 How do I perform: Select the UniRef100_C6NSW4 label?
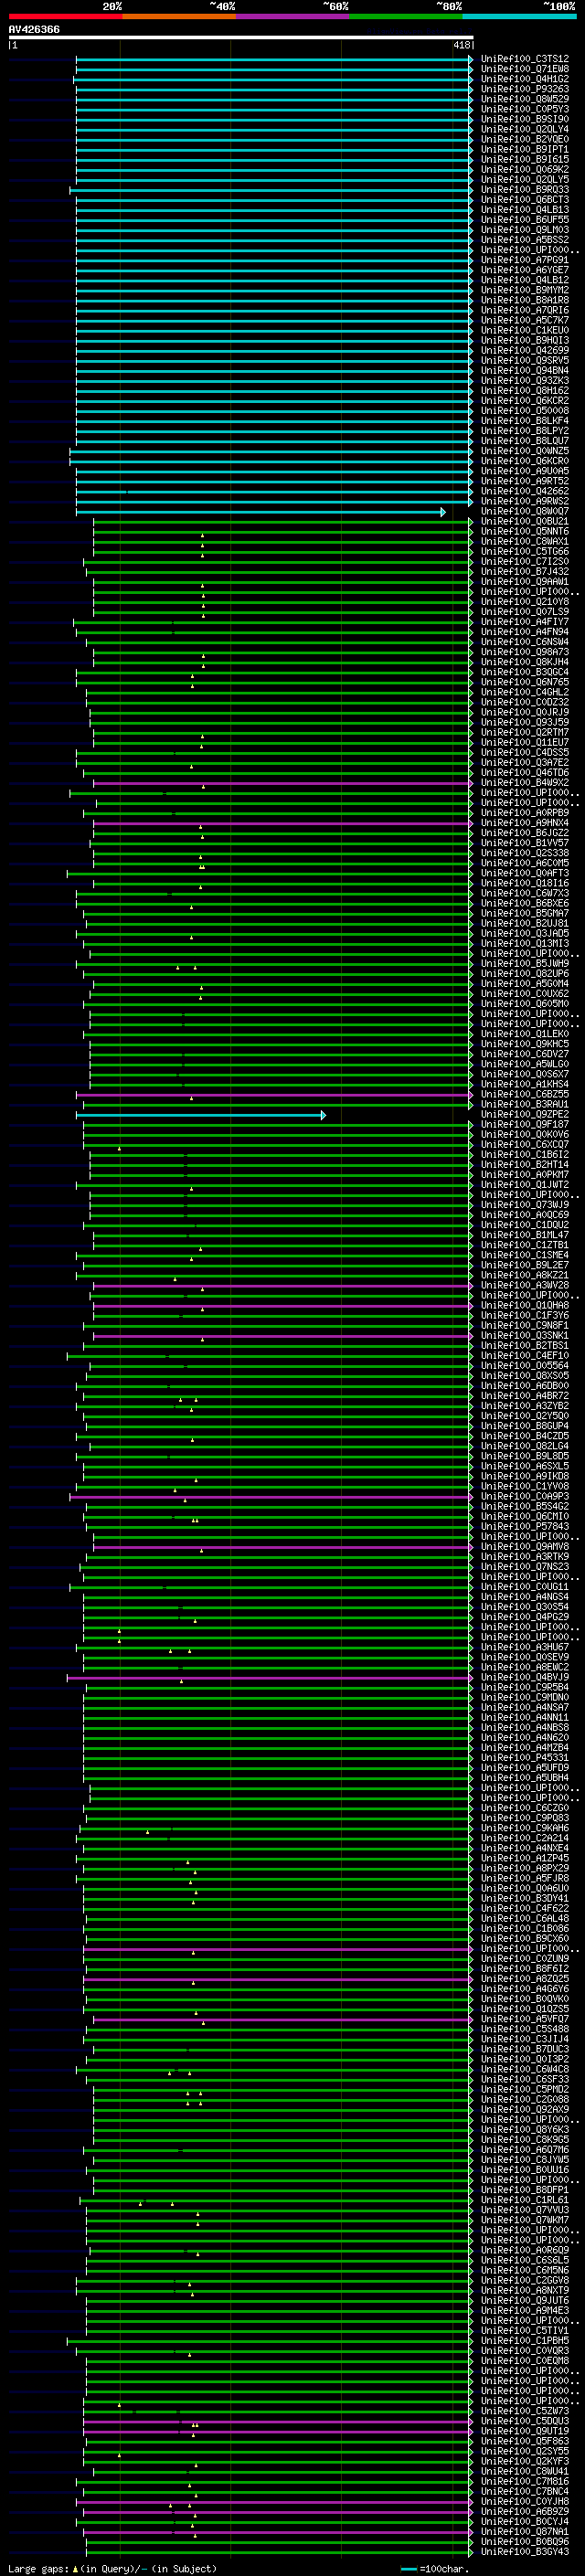point(524,642)
